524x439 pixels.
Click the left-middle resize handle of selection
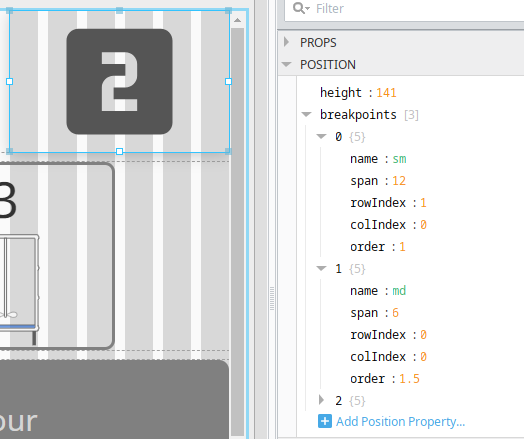click(x=9, y=82)
